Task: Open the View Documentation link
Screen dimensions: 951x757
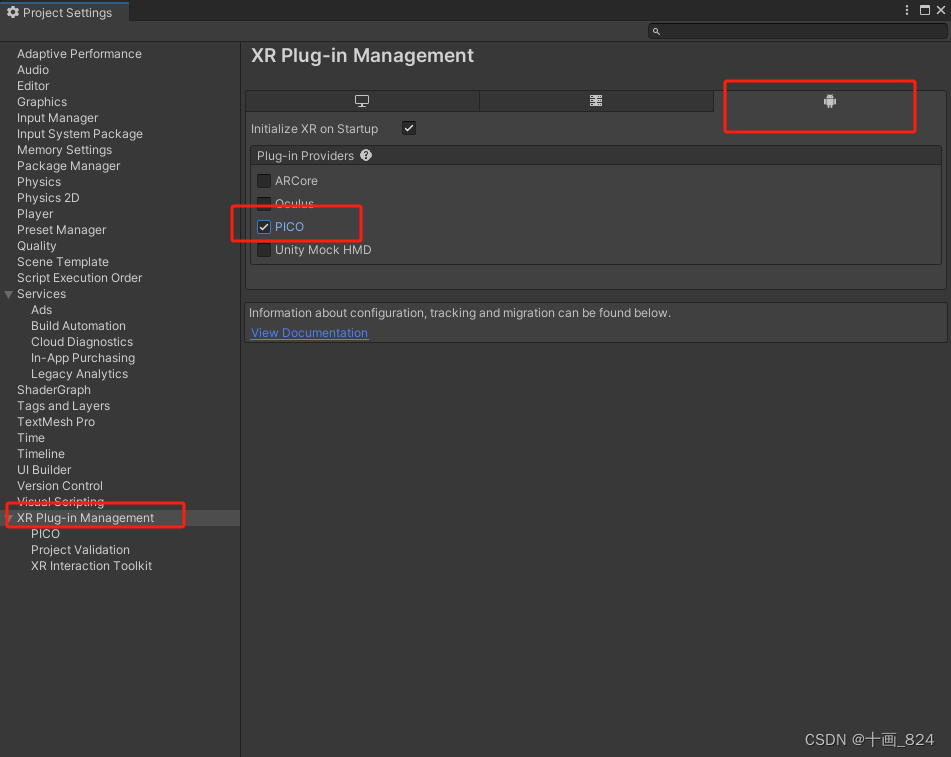Action: click(309, 332)
